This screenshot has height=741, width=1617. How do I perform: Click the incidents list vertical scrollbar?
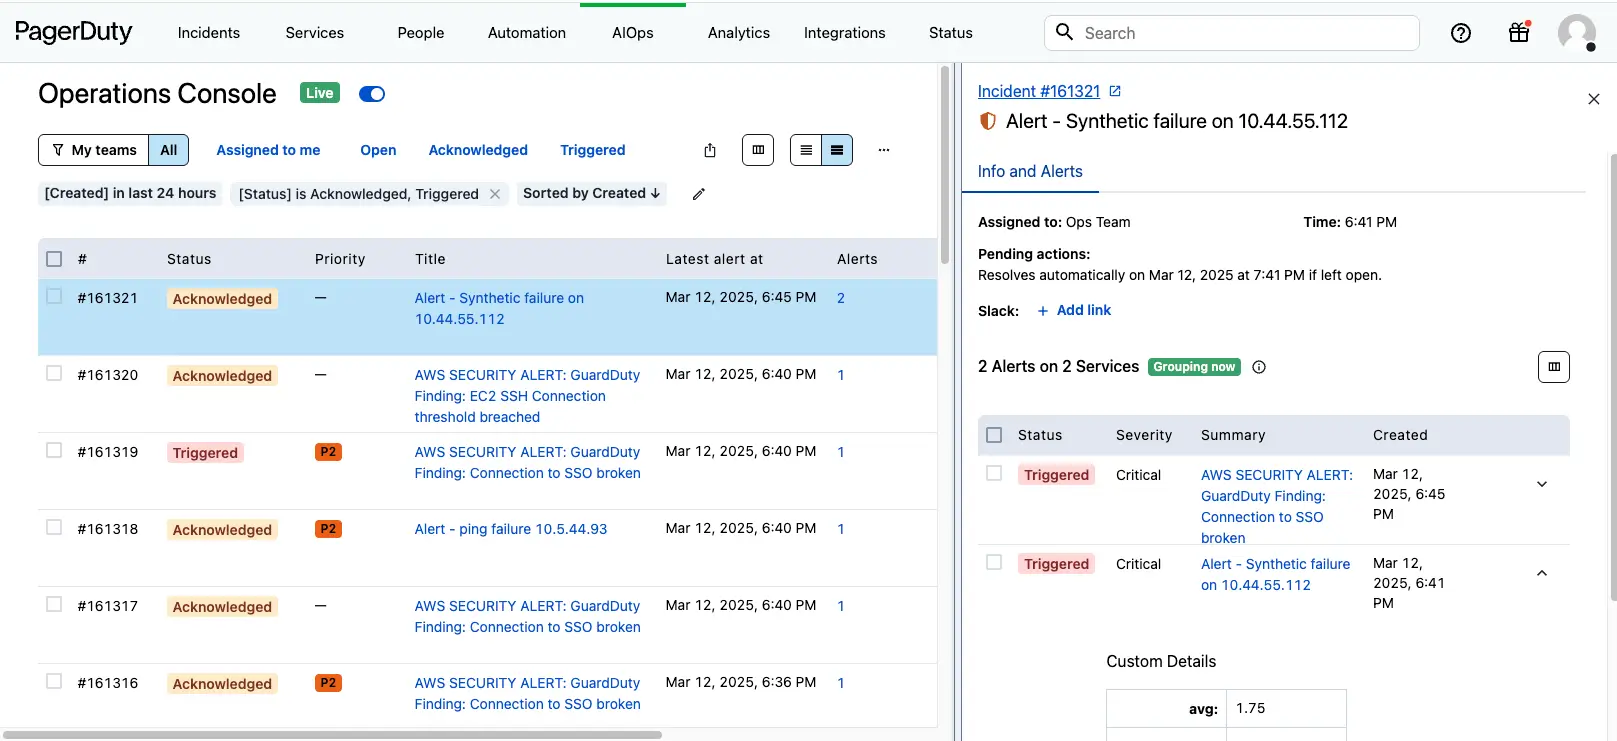pyautogui.click(x=945, y=165)
